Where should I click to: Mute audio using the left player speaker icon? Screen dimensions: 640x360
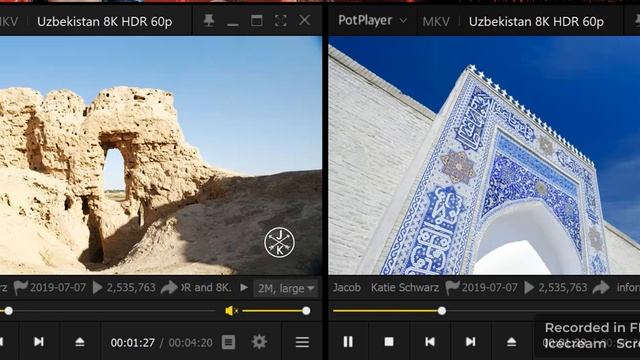[231, 311]
